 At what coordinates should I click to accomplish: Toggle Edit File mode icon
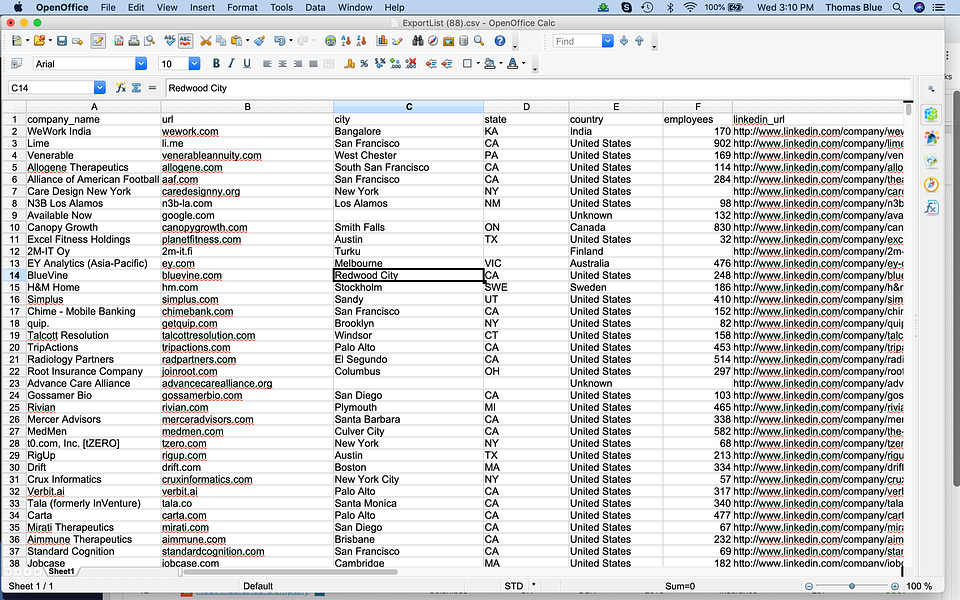tap(98, 41)
